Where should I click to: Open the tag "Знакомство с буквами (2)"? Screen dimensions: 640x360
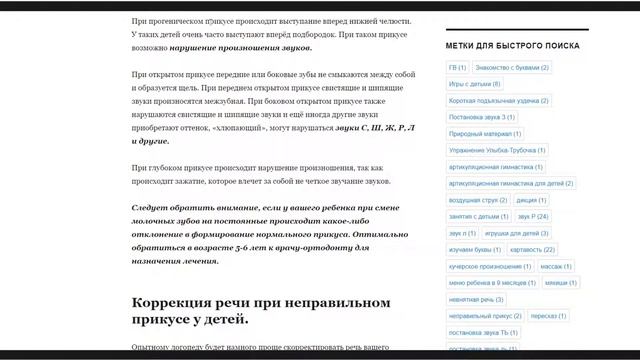tap(512, 67)
